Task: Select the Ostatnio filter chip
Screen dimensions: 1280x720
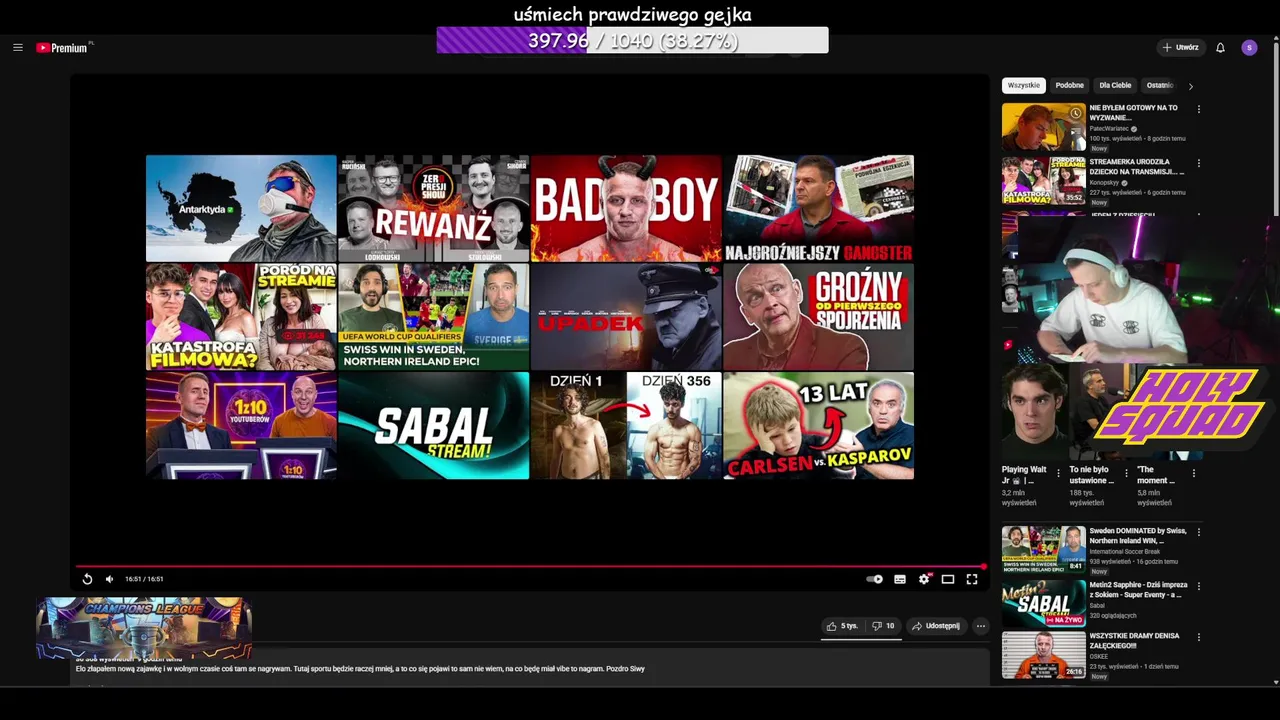Action: coord(1160,85)
